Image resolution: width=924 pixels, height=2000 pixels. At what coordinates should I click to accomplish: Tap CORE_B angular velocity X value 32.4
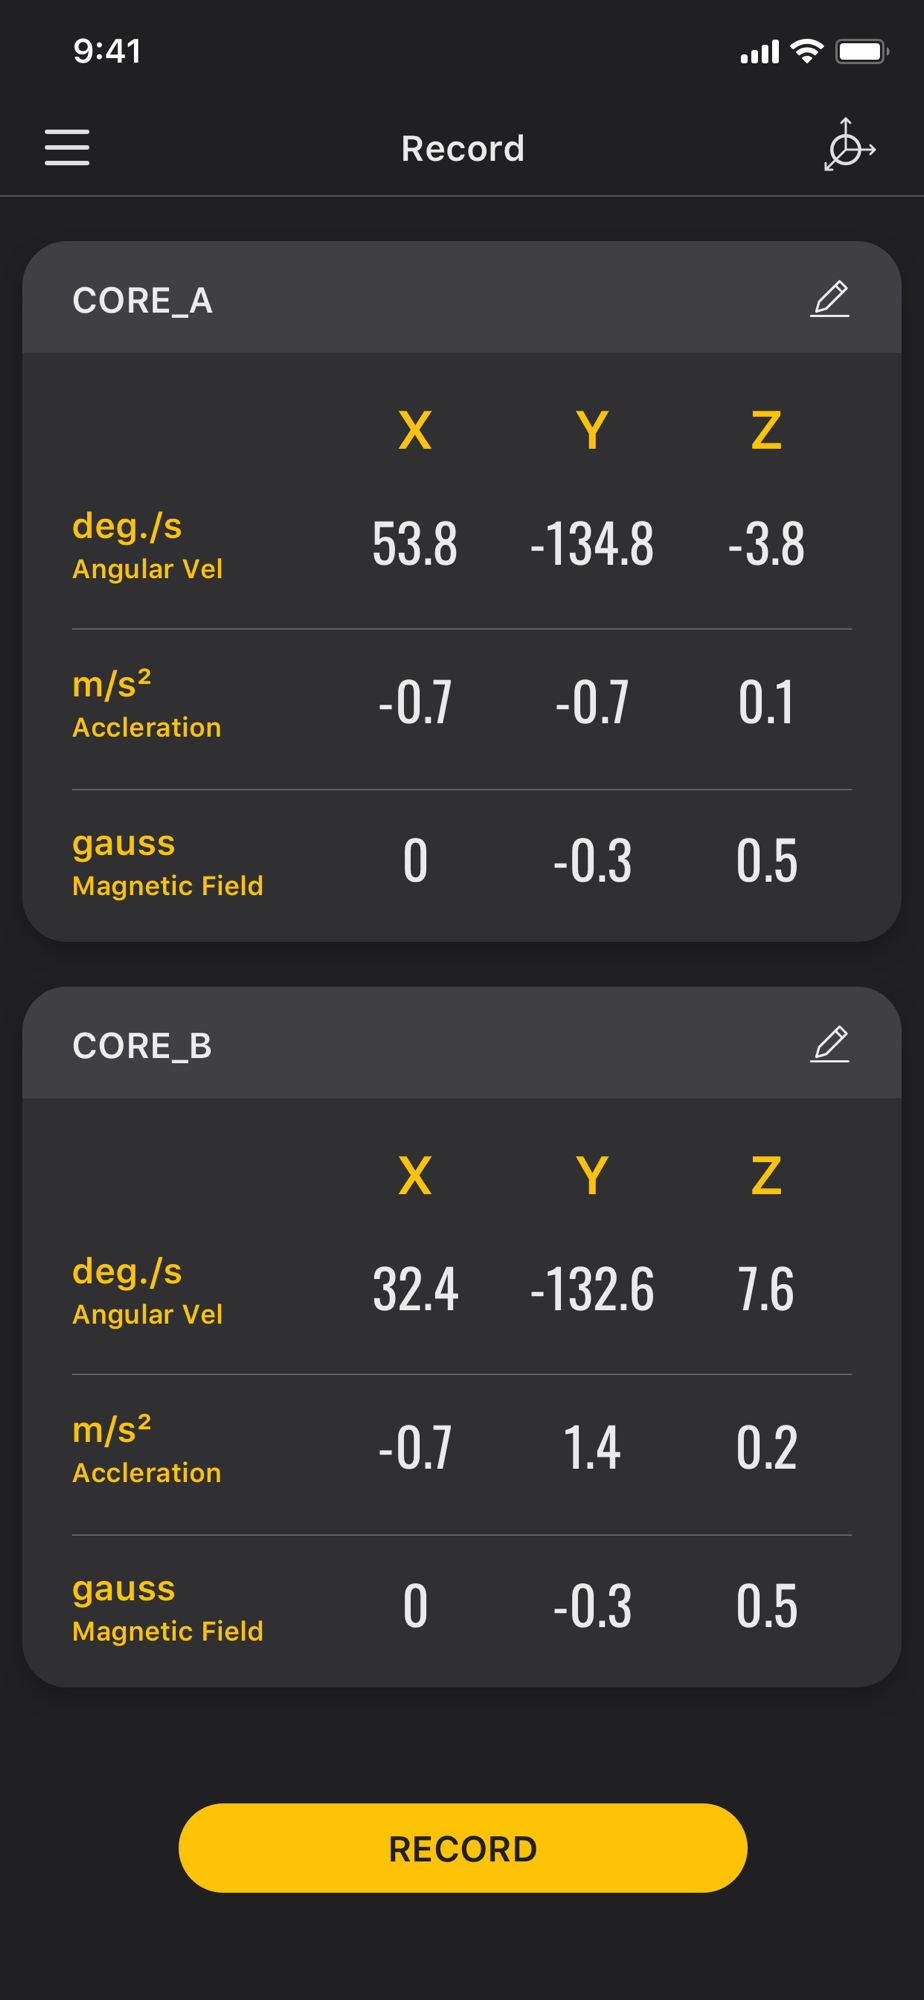tap(415, 1290)
